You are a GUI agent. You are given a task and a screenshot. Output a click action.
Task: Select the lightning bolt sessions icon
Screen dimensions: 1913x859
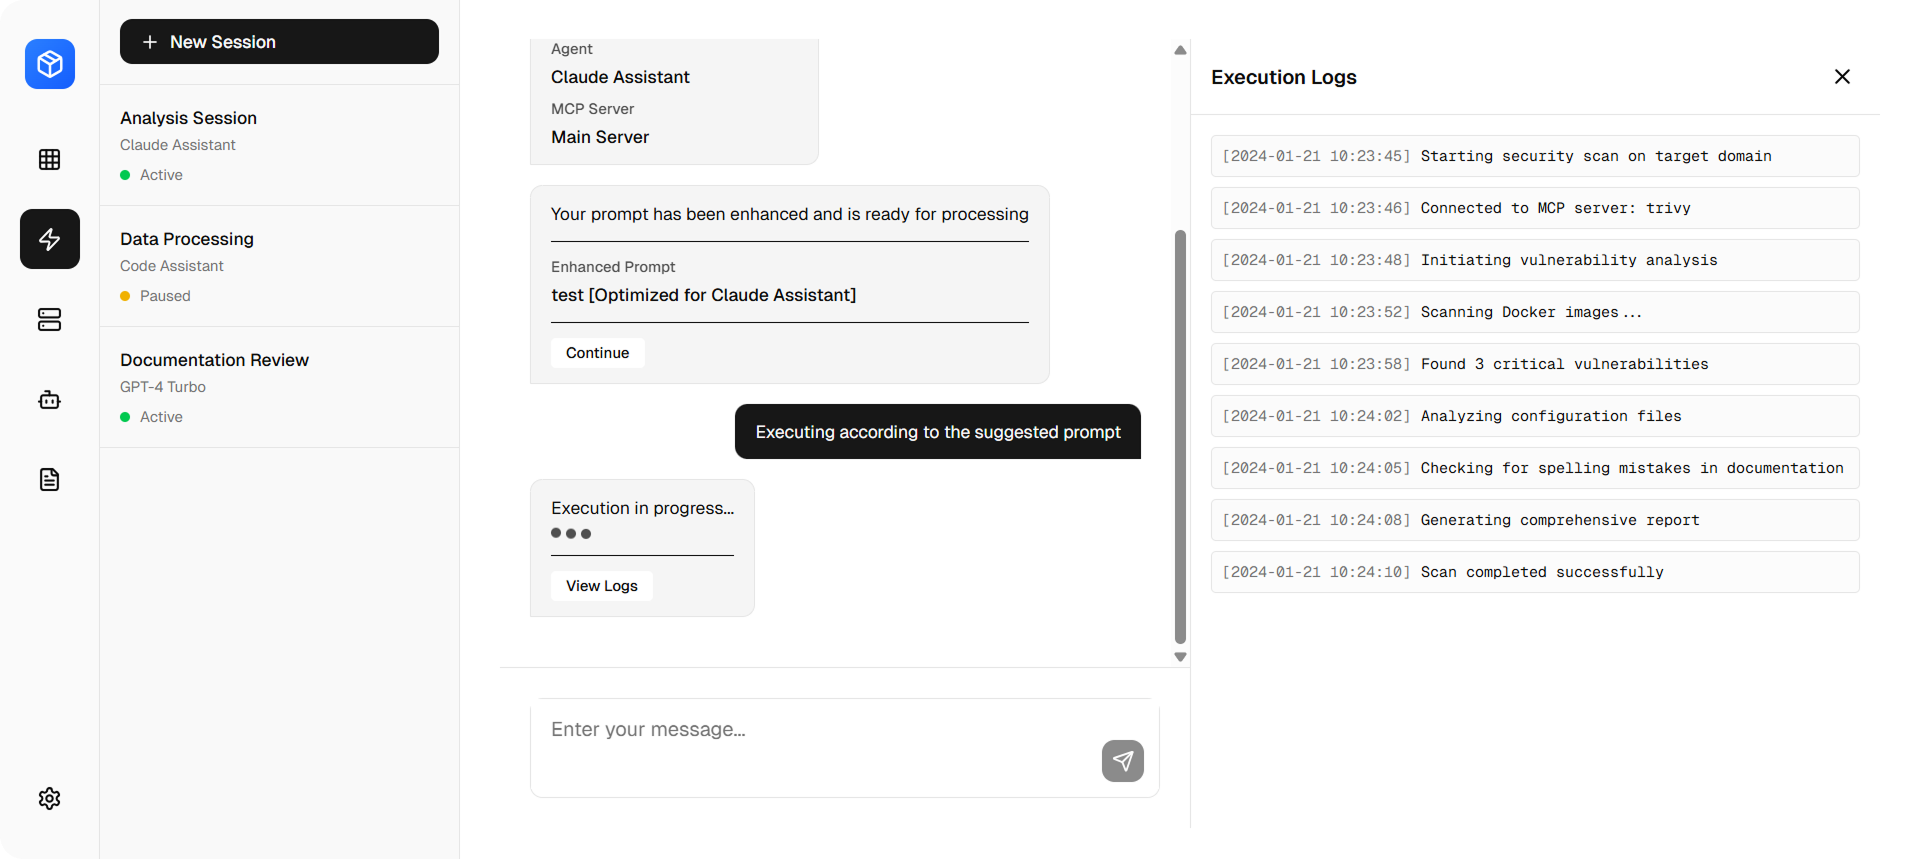[x=50, y=239]
